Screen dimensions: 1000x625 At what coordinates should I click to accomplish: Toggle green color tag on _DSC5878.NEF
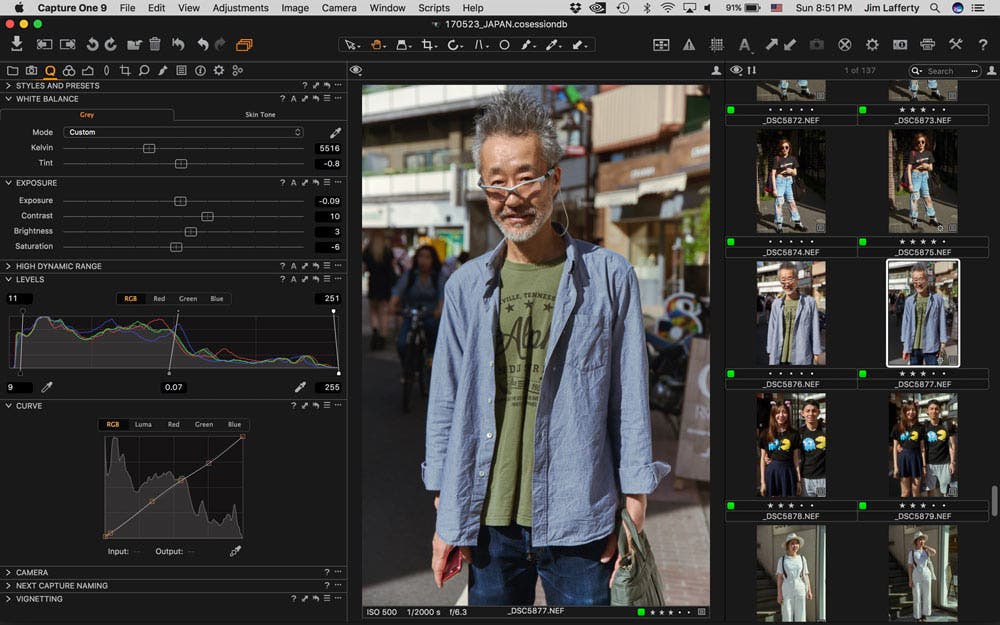tap(731, 506)
